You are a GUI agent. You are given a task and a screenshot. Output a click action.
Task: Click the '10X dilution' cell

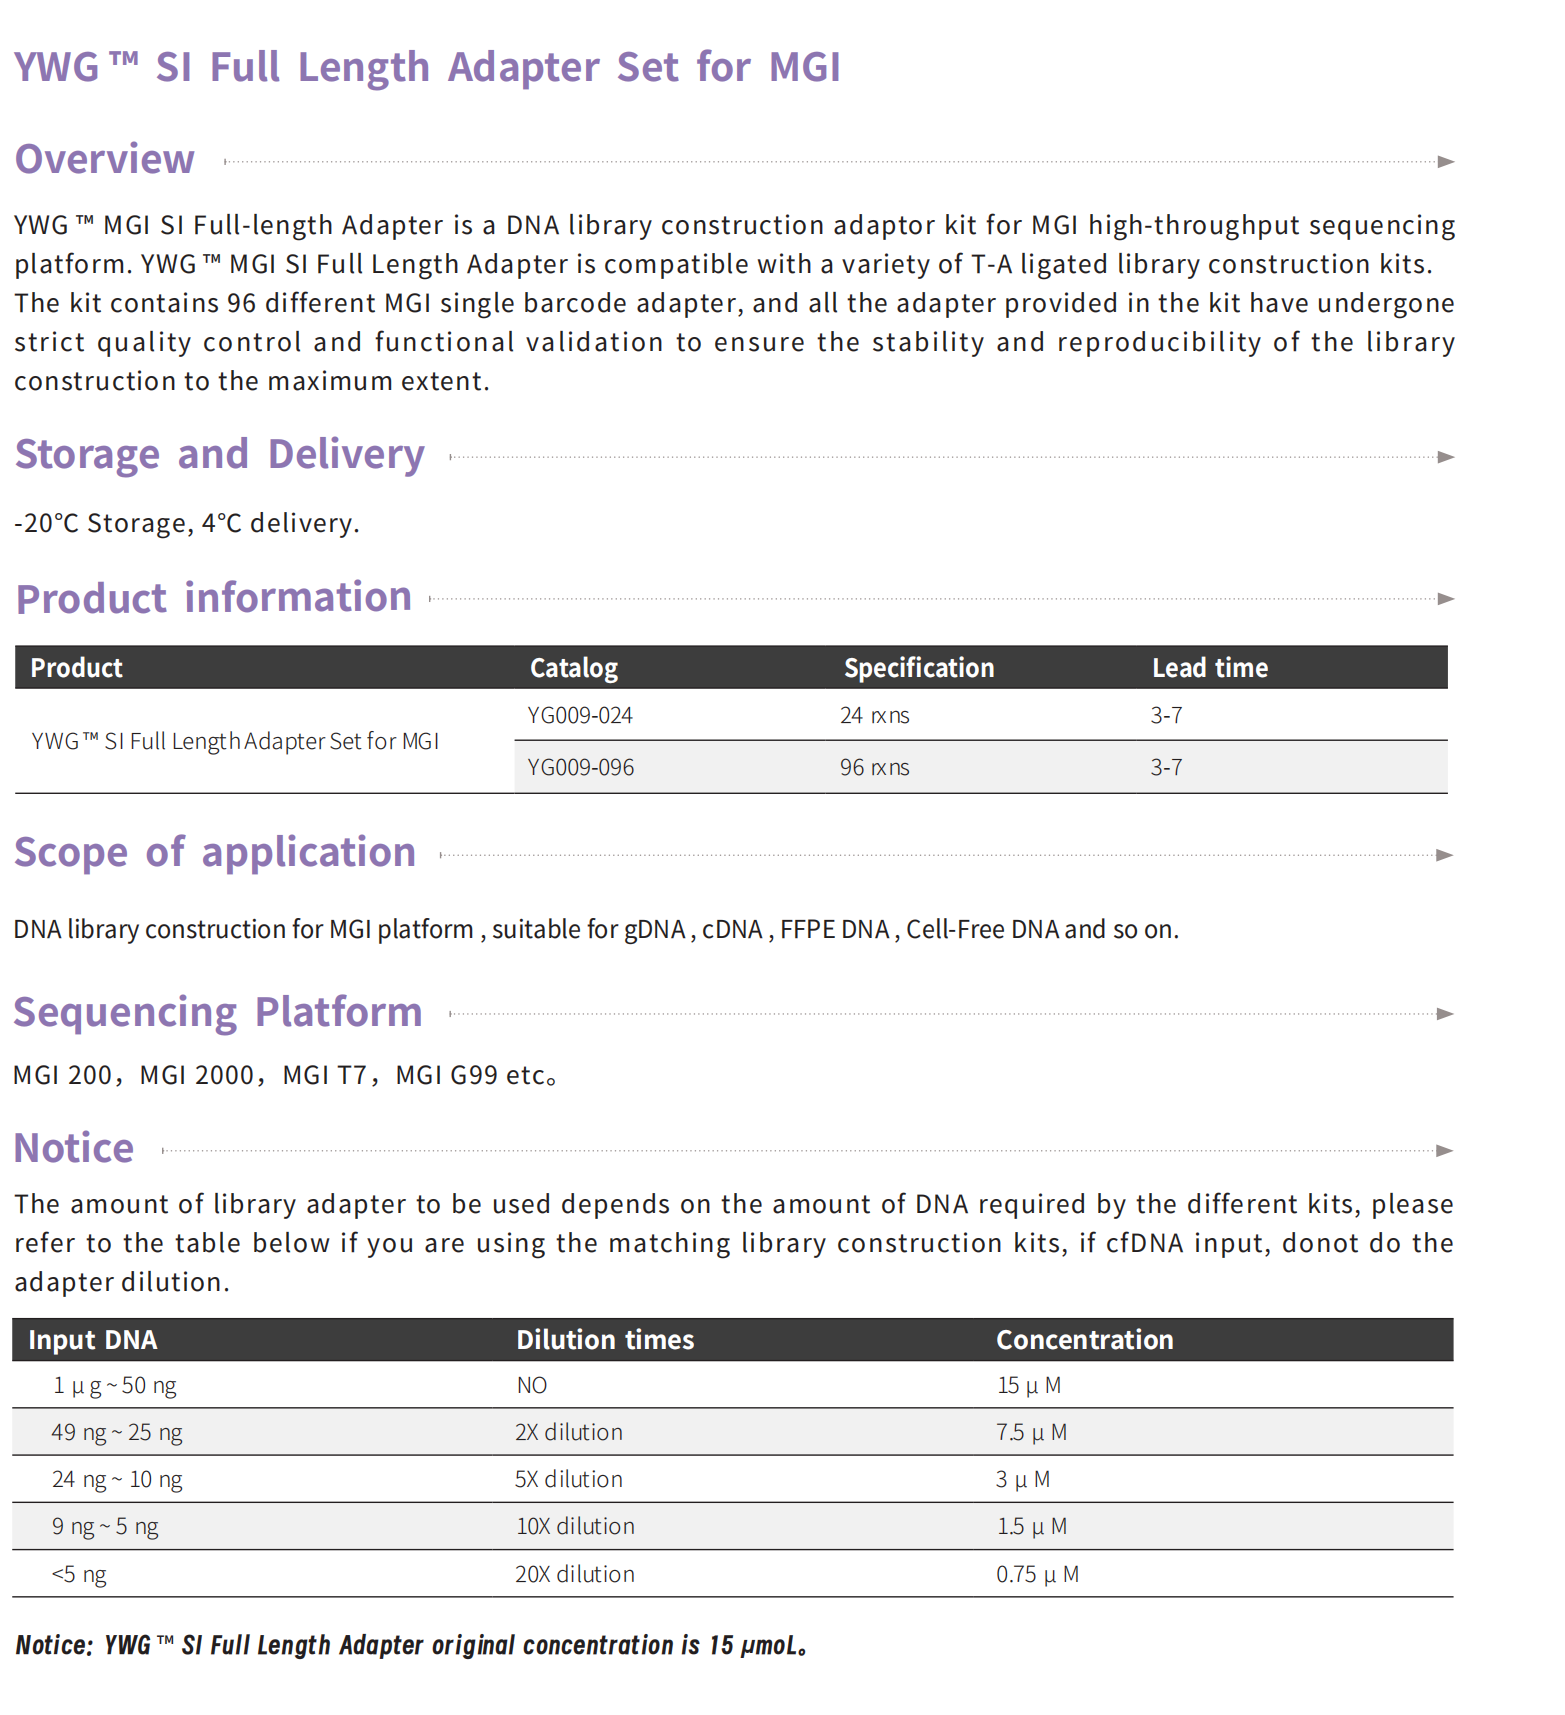click(x=575, y=1527)
